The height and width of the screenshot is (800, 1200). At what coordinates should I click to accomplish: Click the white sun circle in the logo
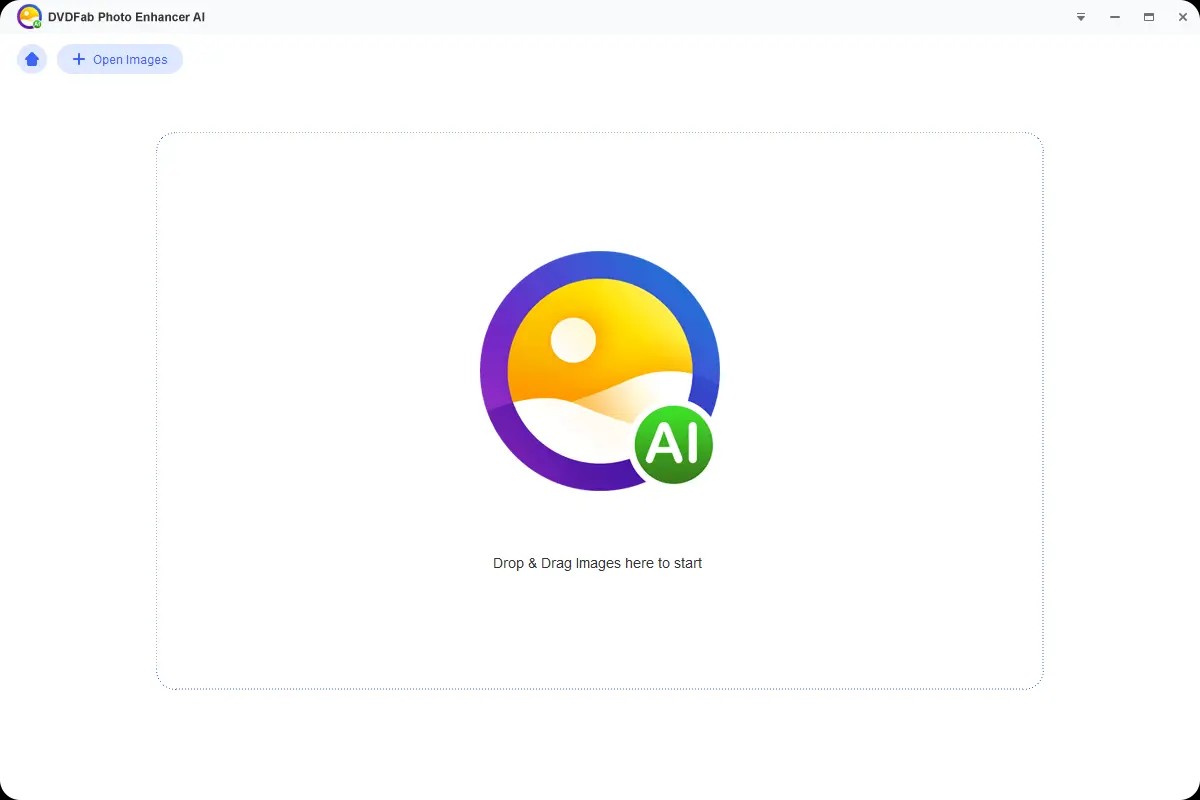point(573,340)
